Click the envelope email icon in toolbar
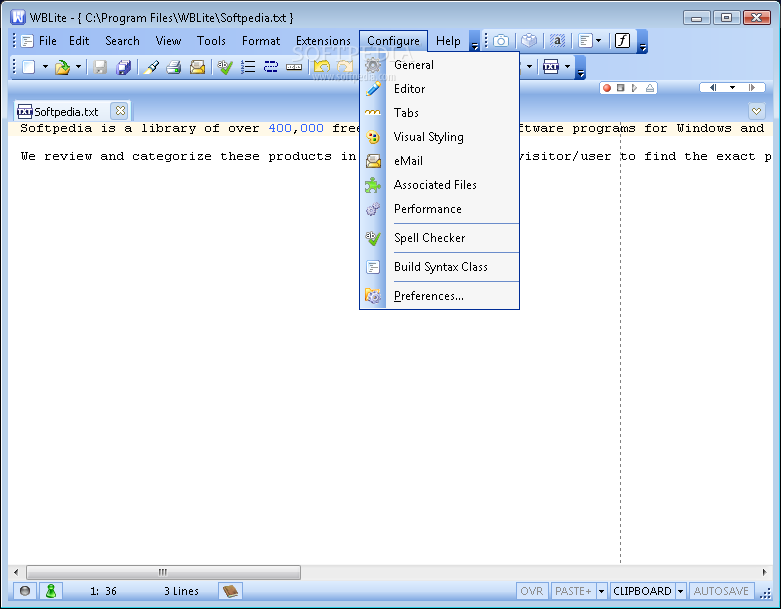Screen dimensions: 781x609 197,67
